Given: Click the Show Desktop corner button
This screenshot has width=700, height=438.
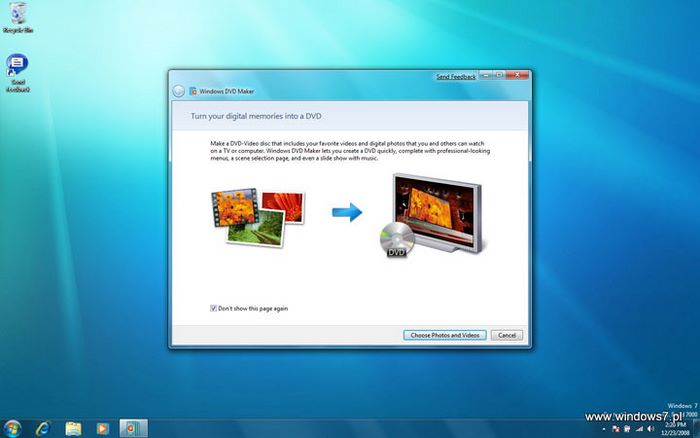Looking at the screenshot, I should click(696, 429).
